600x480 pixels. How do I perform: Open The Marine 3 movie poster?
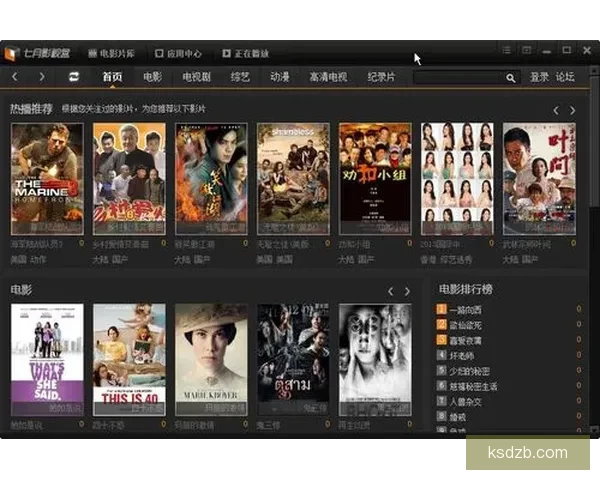point(47,178)
